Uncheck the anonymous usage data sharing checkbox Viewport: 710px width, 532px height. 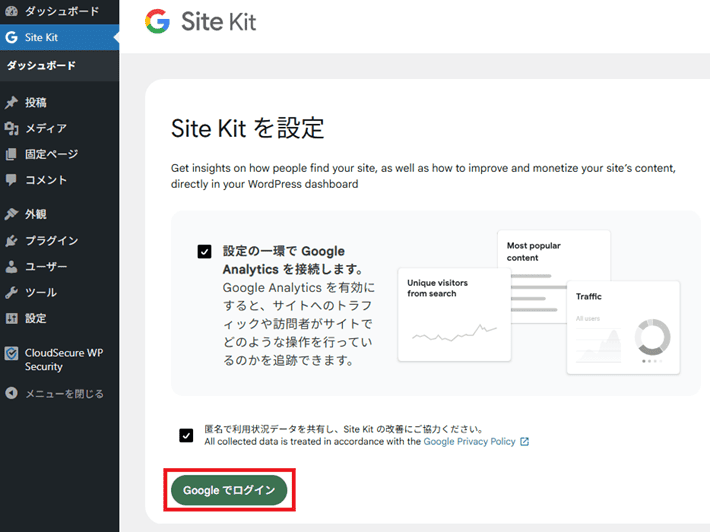pyautogui.click(x=186, y=436)
